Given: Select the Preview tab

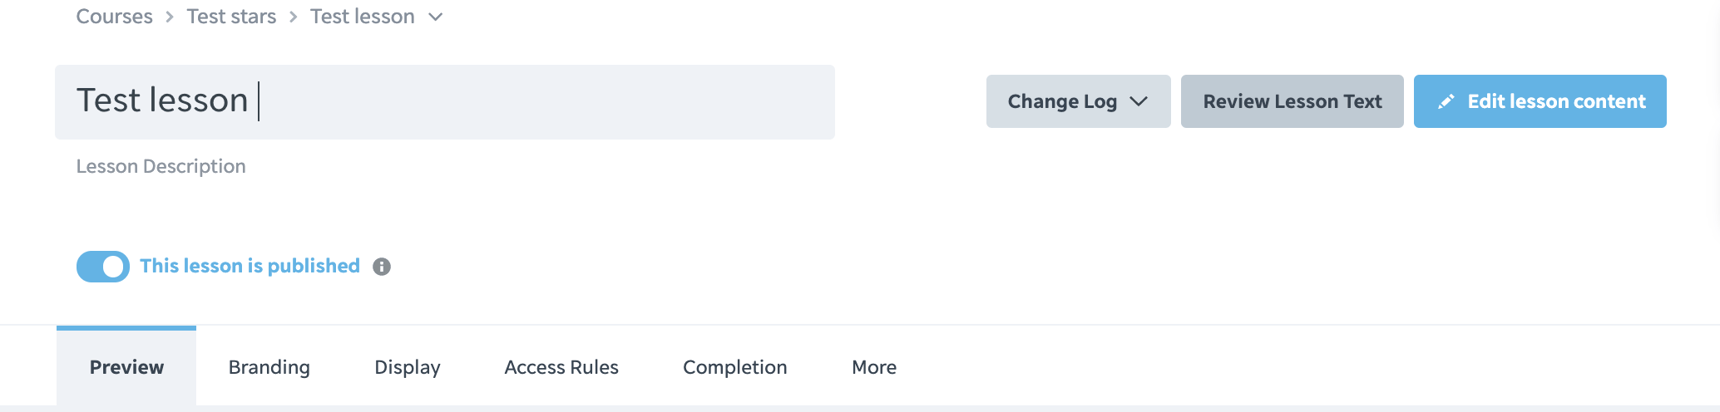Looking at the screenshot, I should pyautogui.click(x=126, y=367).
